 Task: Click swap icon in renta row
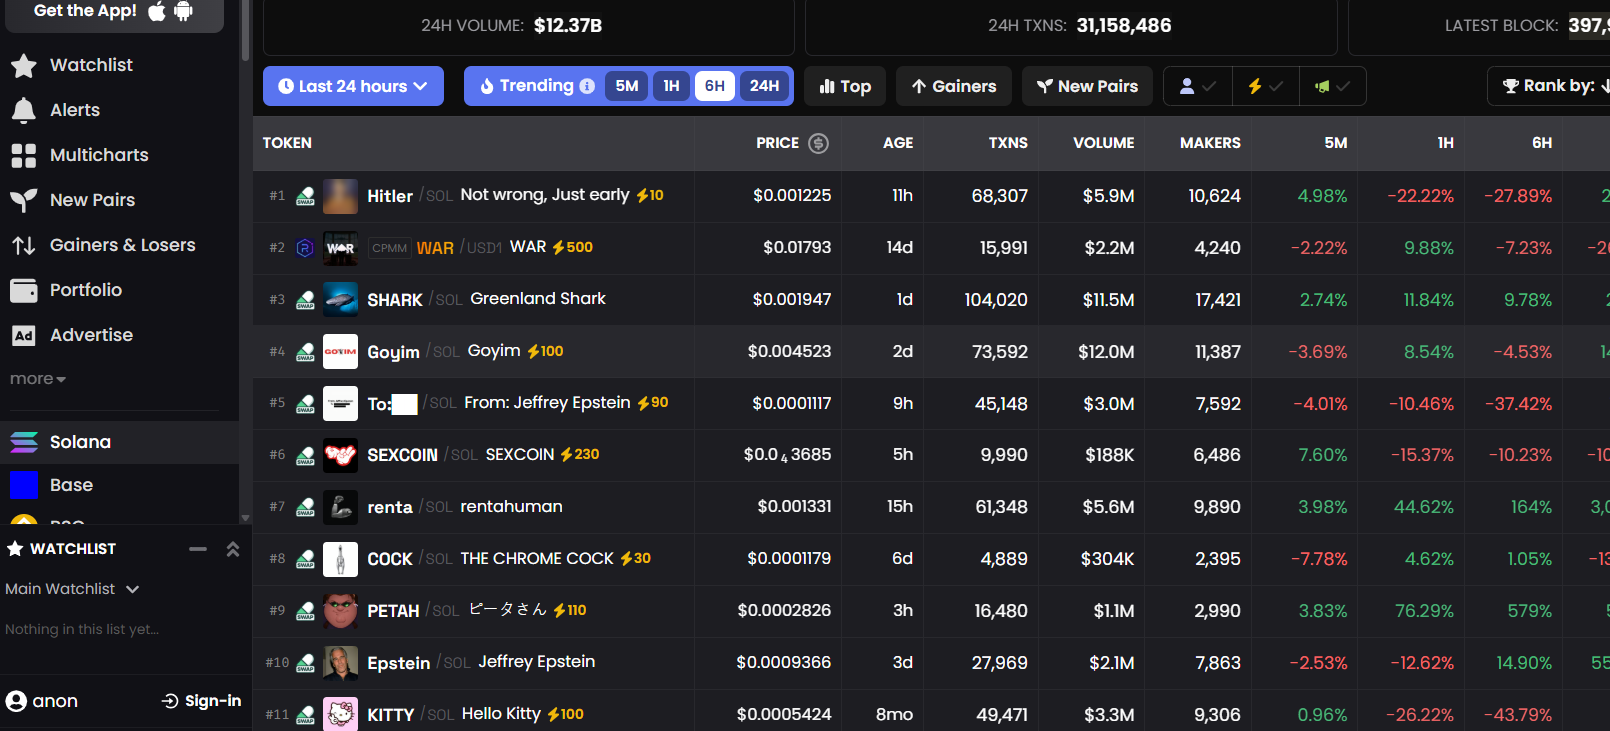pyautogui.click(x=305, y=507)
